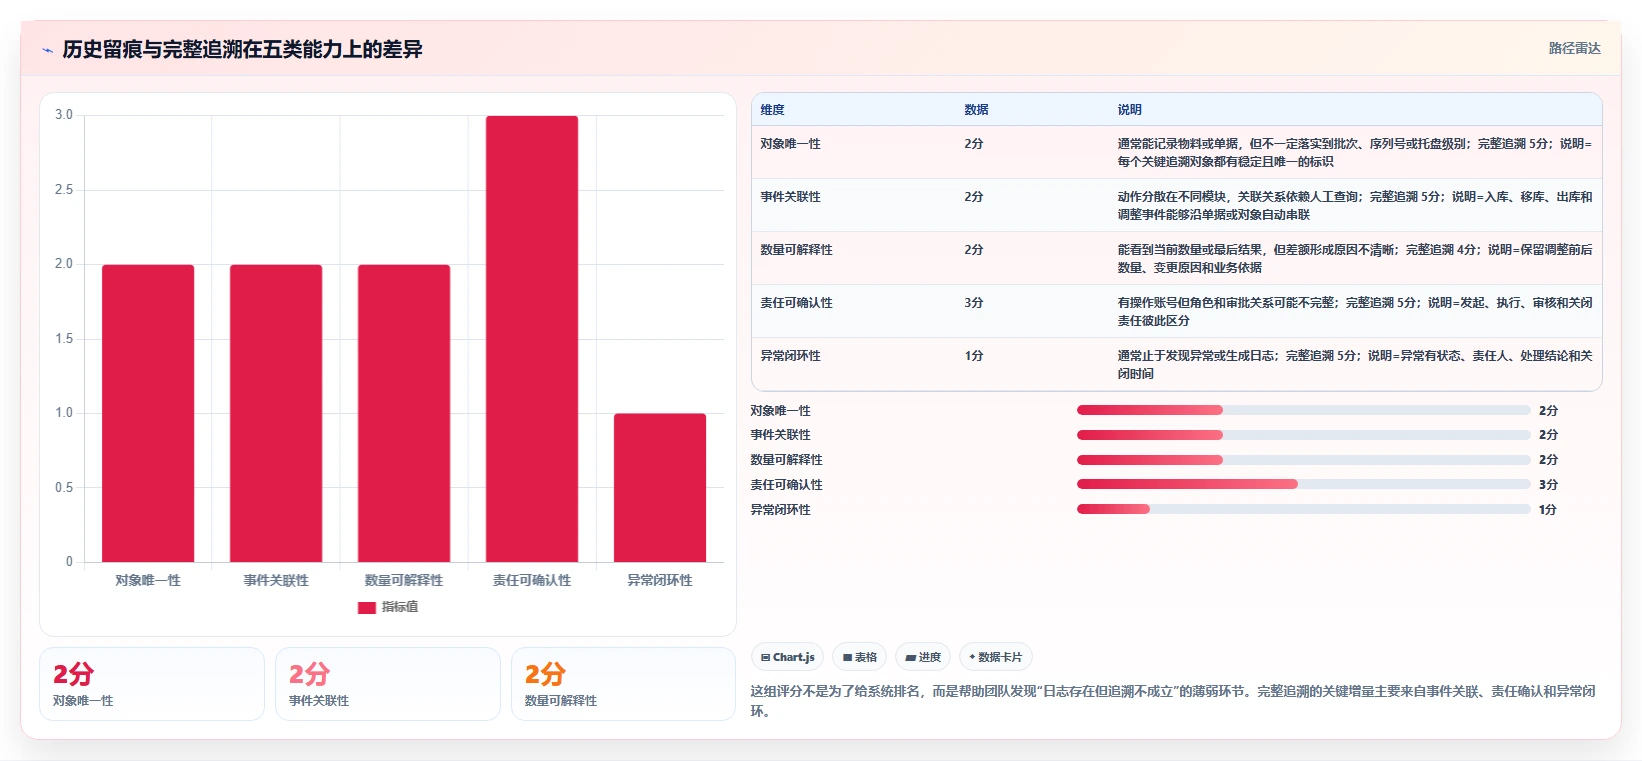Click the 对象唯一性 progress bar
The height and width of the screenshot is (761, 1642).
pos(1303,410)
